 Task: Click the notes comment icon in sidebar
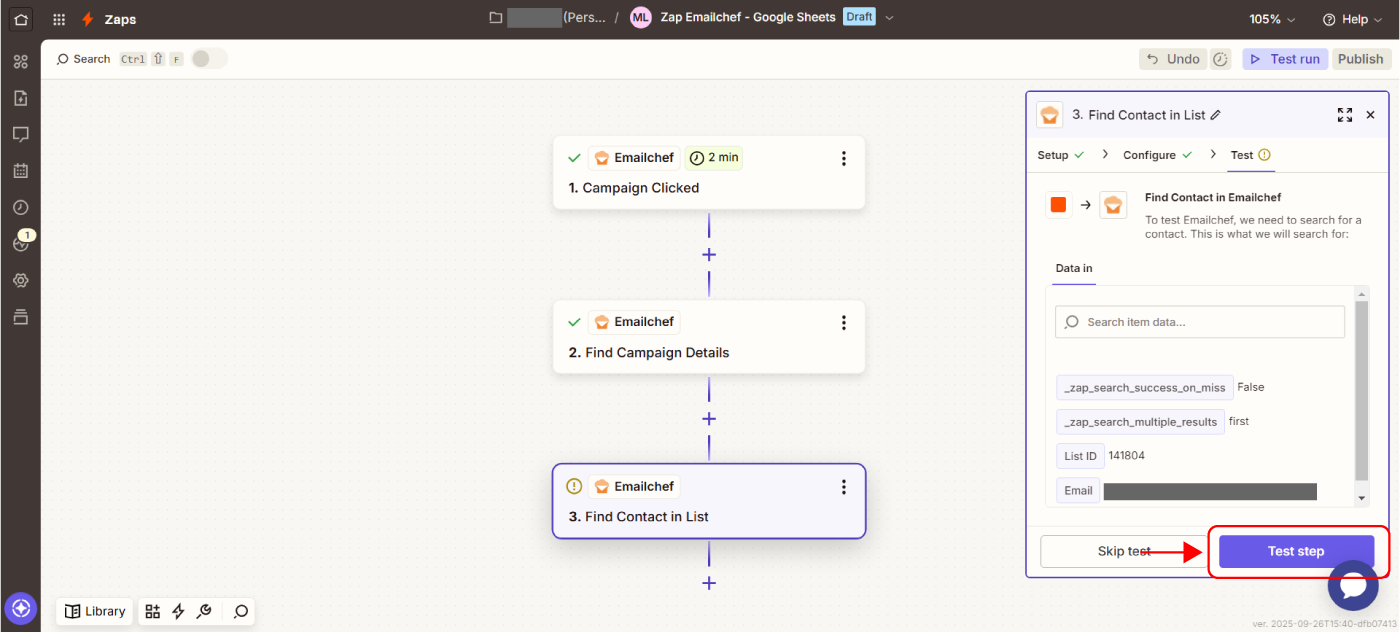point(20,134)
